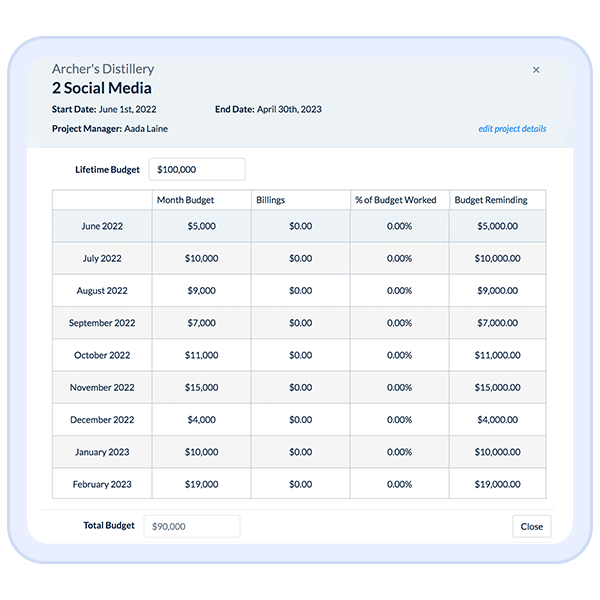Click the % of Budget Worked header
The height and width of the screenshot is (600, 600).
pyautogui.click(x=396, y=200)
